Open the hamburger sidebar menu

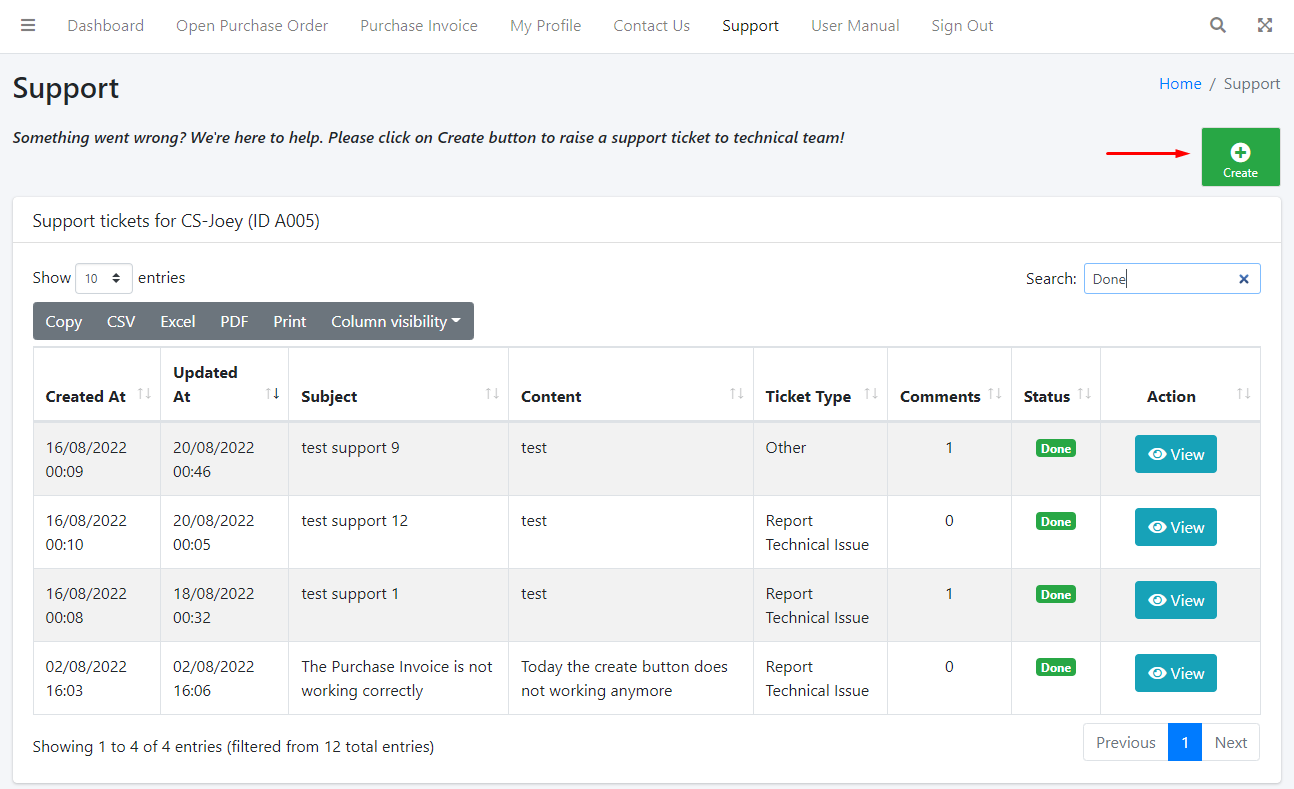(x=28, y=26)
